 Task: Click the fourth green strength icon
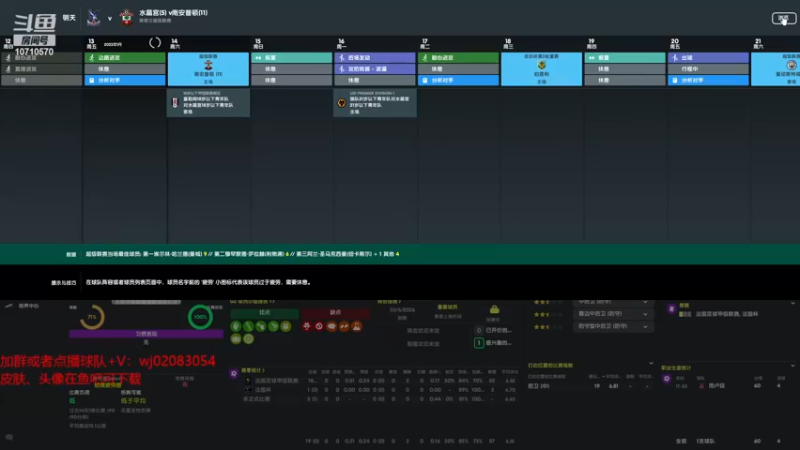tap(273, 326)
